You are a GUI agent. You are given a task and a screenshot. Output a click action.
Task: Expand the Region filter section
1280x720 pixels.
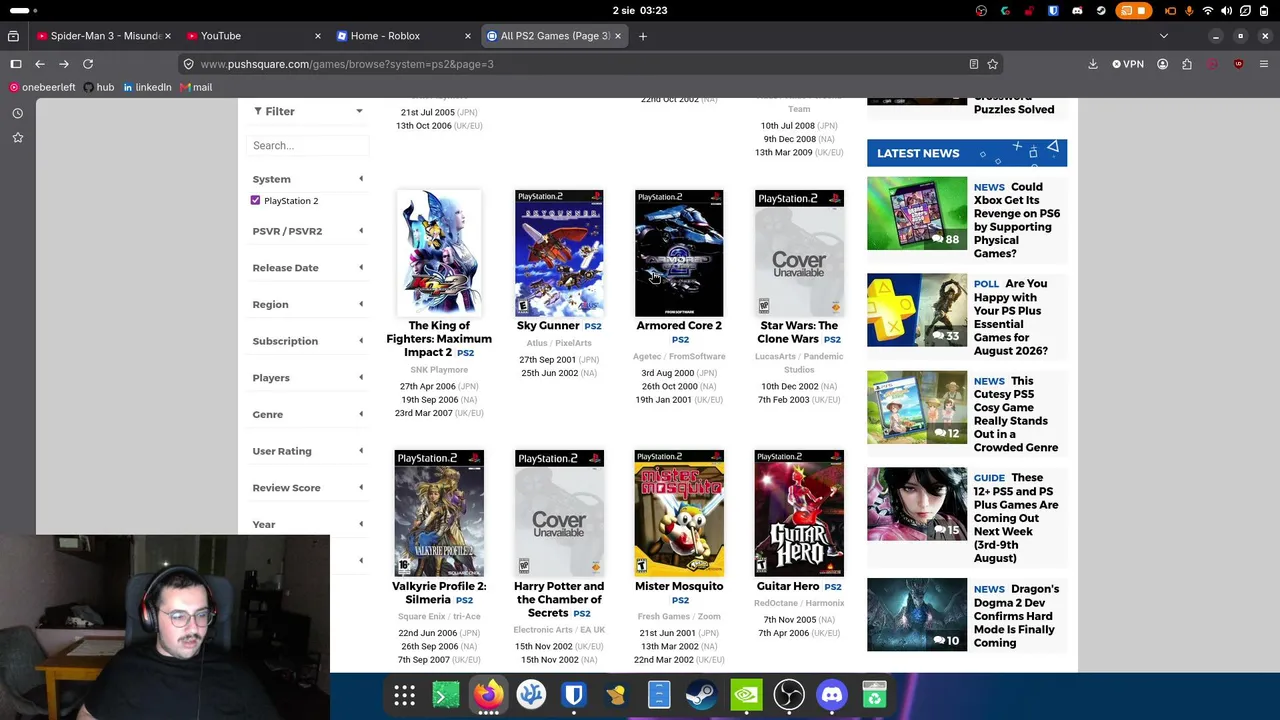[x=307, y=304]
